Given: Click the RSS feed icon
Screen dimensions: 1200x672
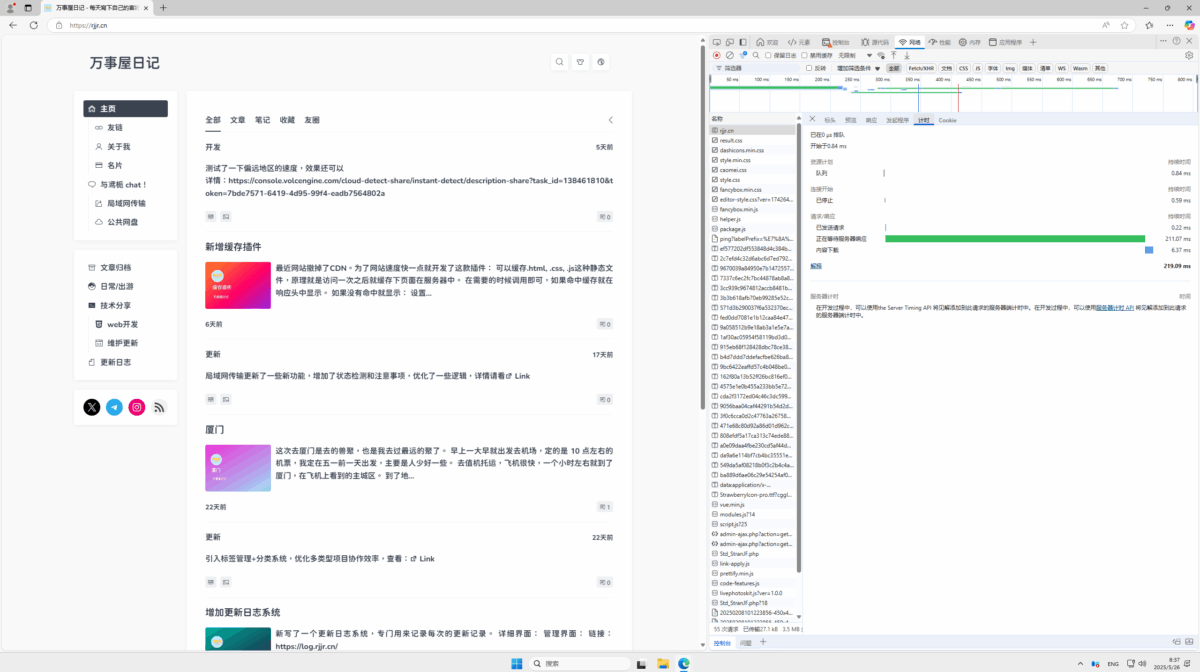Looking at the screenshot, I should click(159, 407).
